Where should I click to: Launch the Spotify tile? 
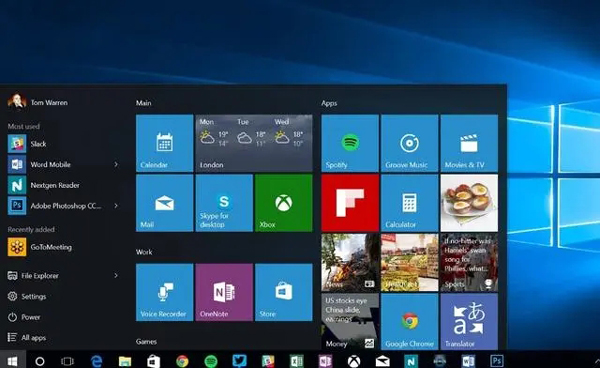(350, 143)
